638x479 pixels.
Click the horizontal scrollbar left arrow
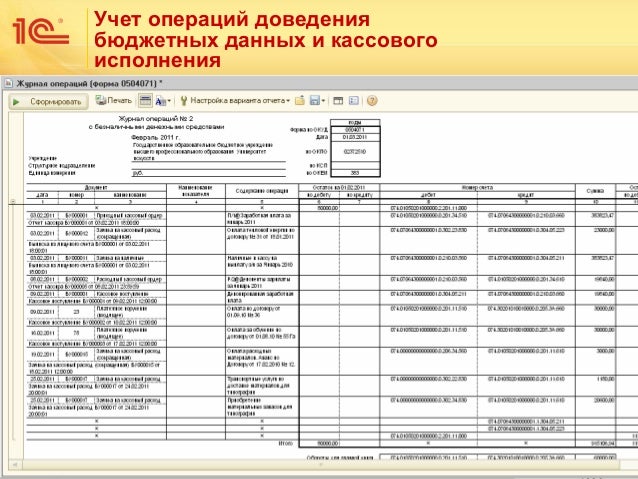pyautogui.click(x=15, y=464)
